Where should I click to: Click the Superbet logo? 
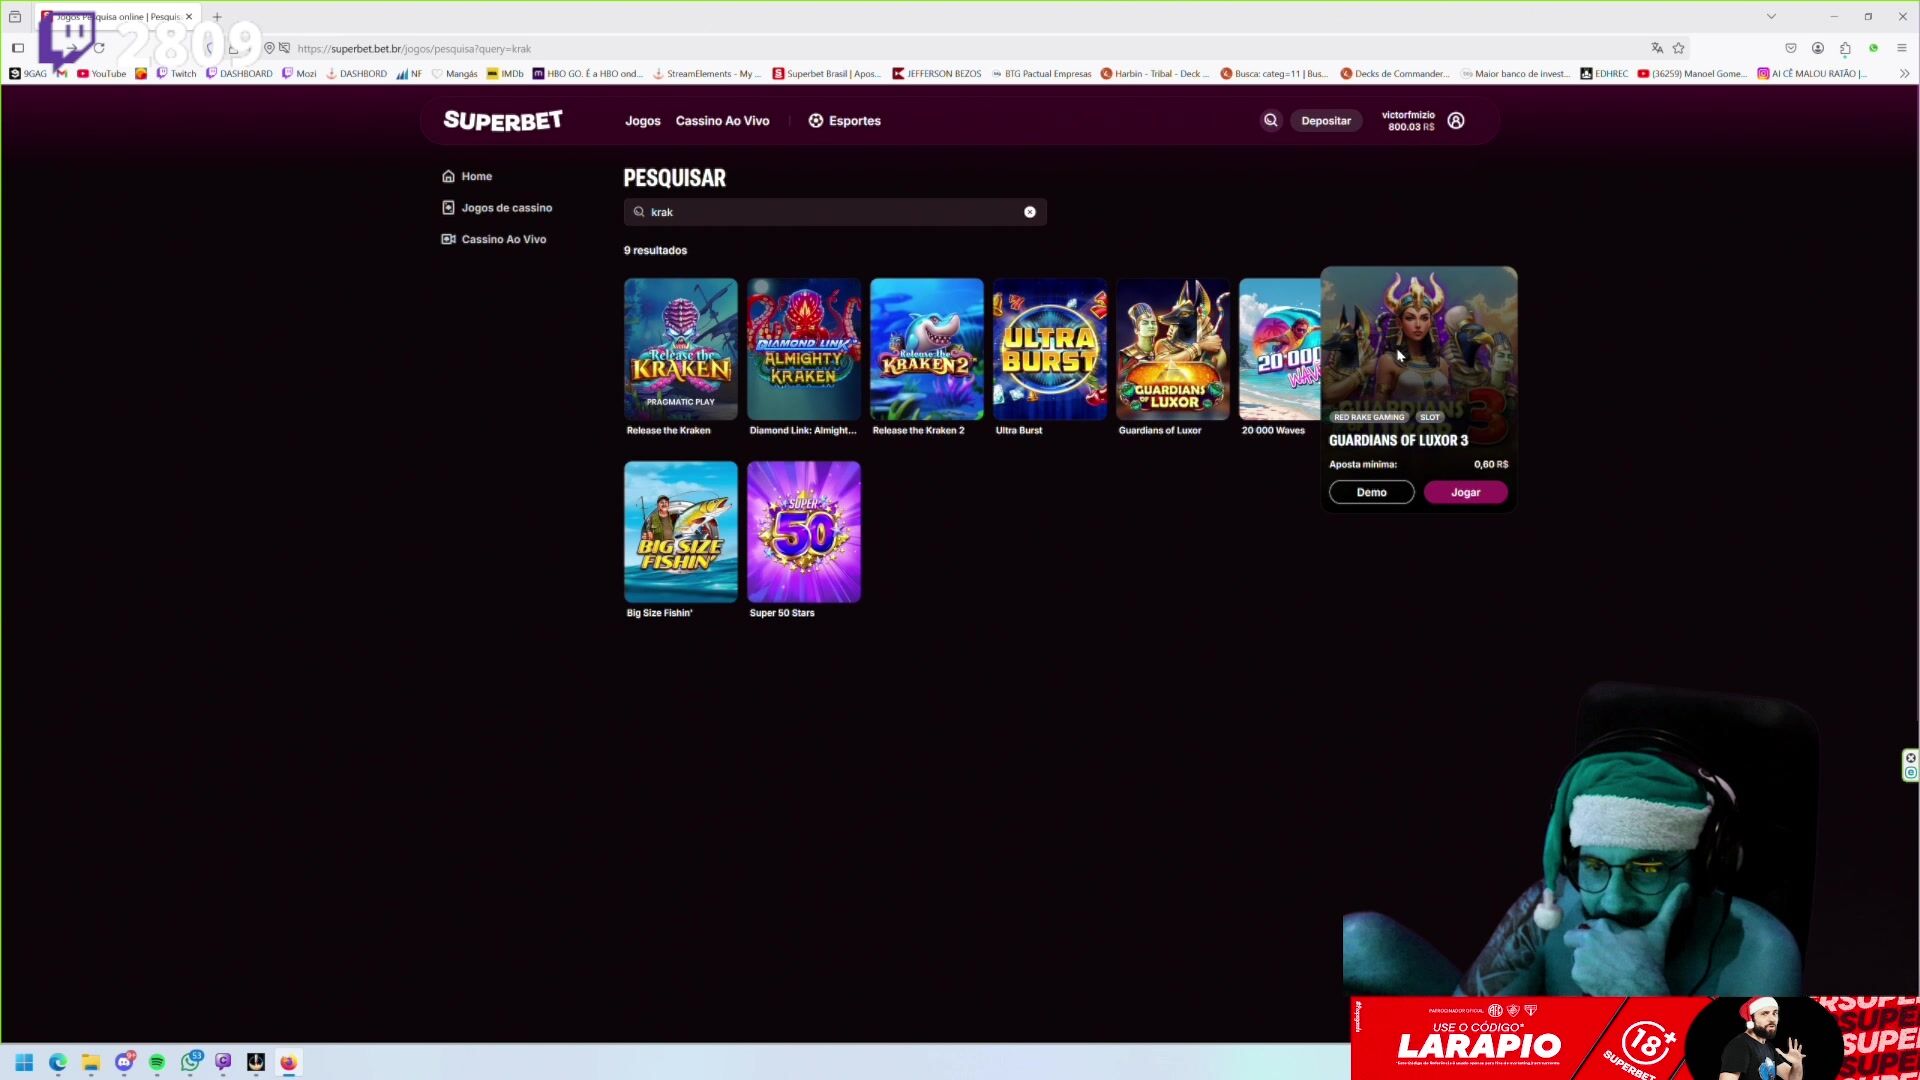[503, 121]
